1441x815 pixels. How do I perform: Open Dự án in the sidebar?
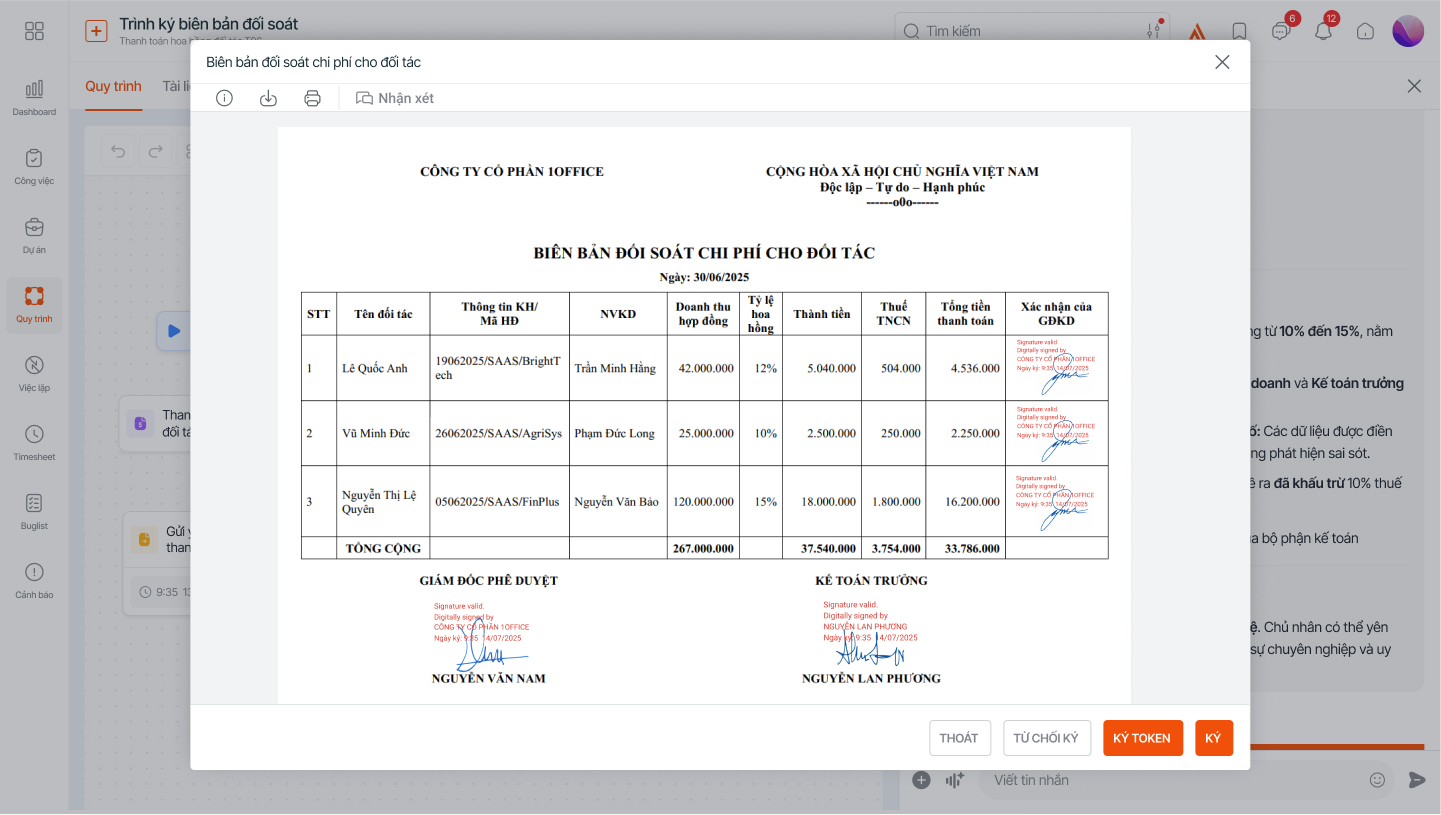point(34,235)
